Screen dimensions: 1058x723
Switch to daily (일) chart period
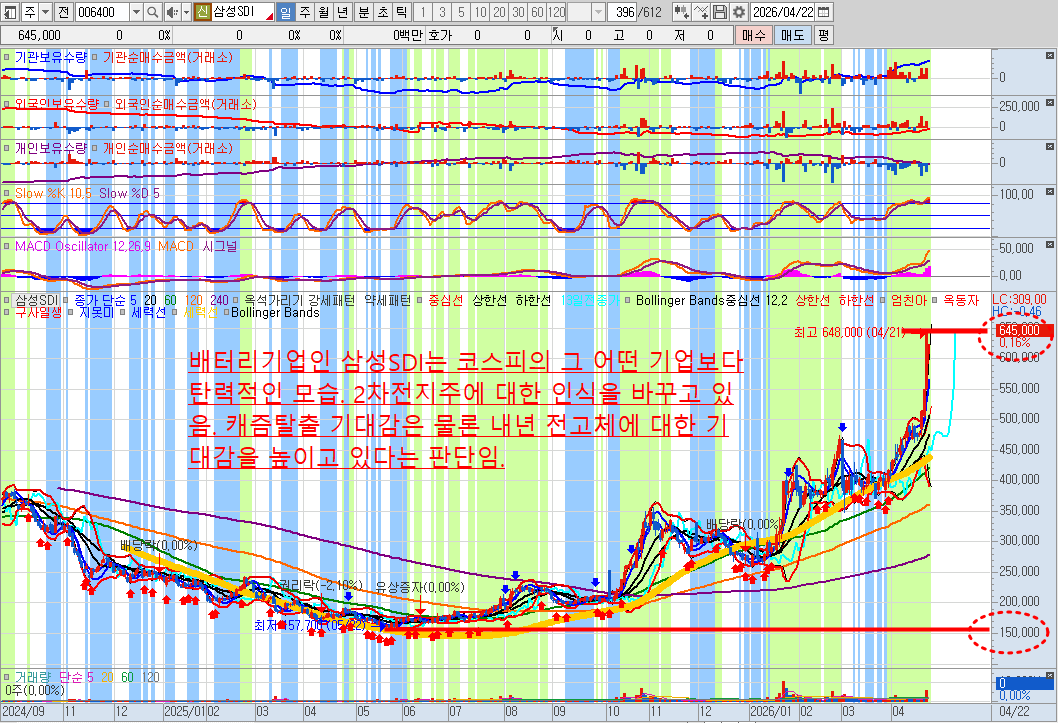(285, 12)
